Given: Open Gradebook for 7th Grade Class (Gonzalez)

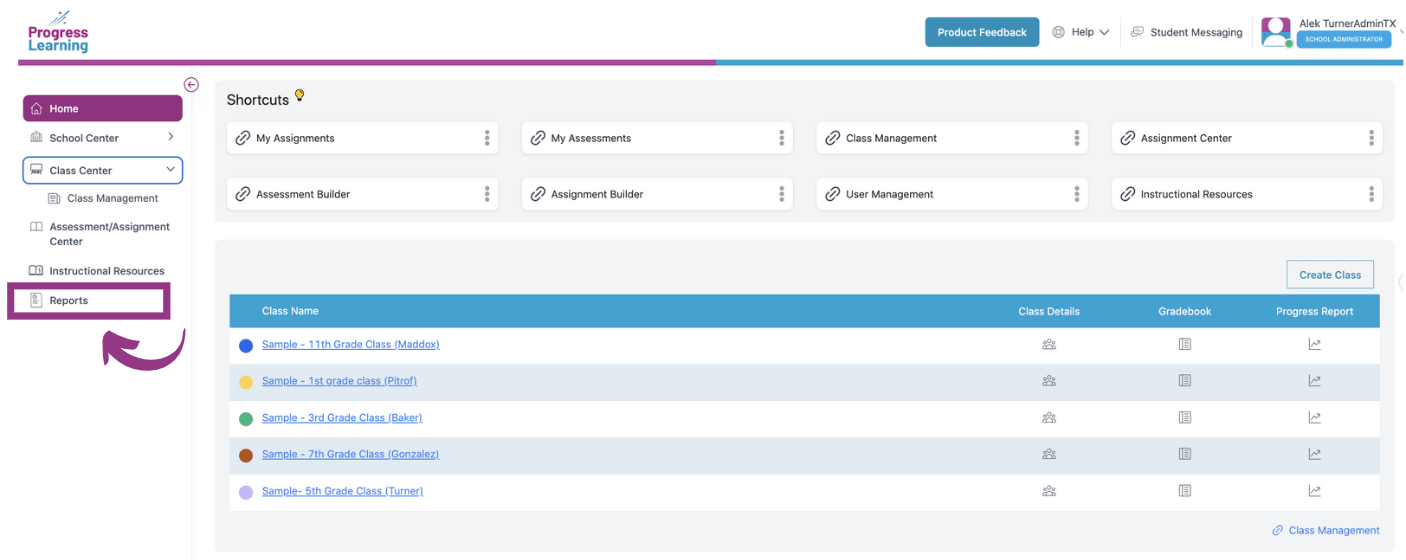Looking at the screenshot, I should [1185, 454].
